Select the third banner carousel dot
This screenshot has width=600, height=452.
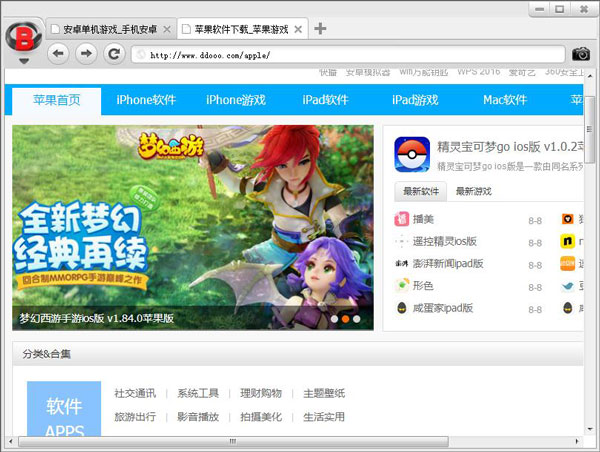pos(356,319)
